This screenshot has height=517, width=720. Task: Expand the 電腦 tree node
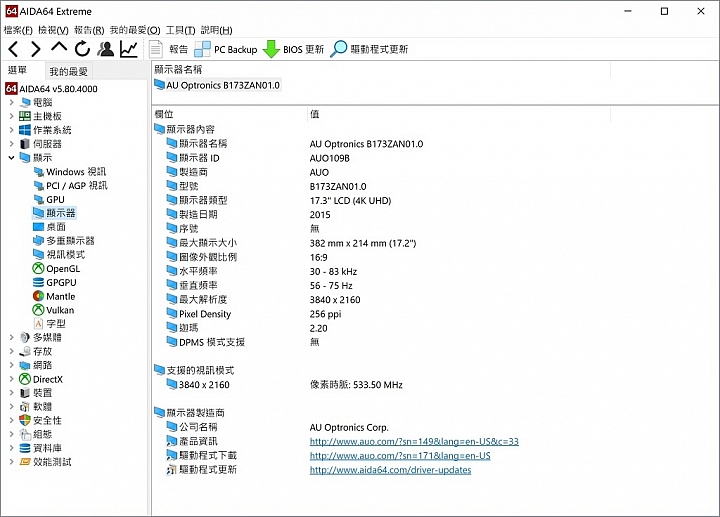11,102
